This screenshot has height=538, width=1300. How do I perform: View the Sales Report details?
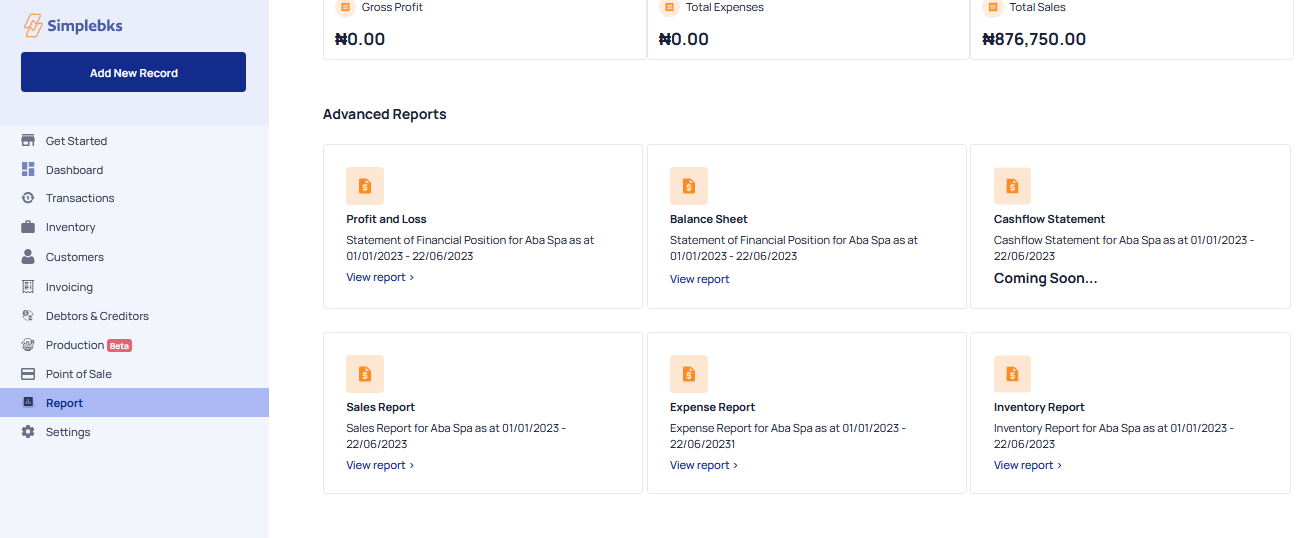click(x=380, y=465)
